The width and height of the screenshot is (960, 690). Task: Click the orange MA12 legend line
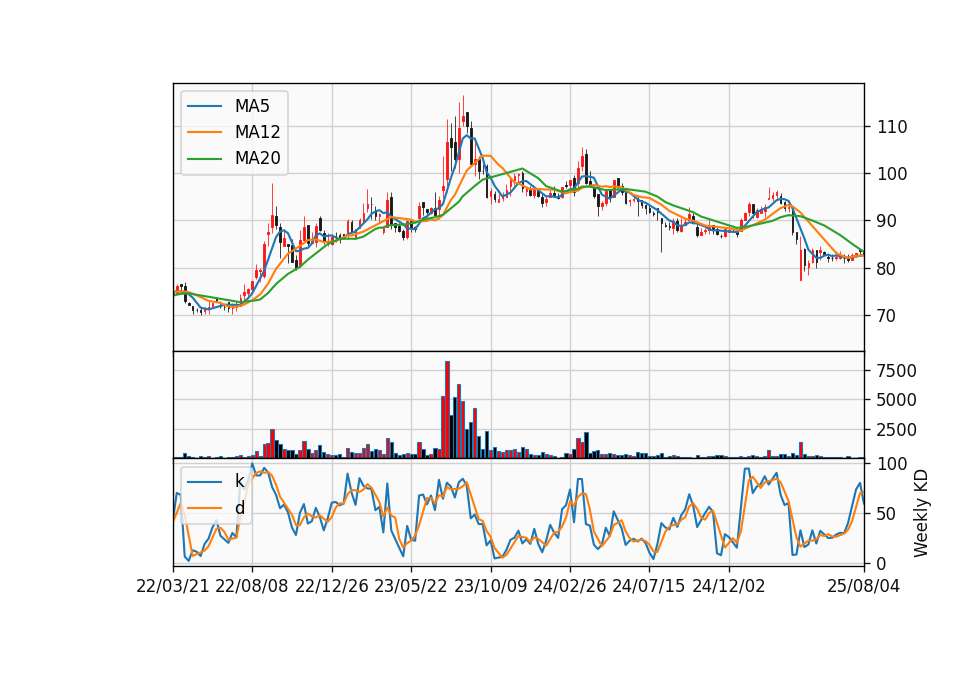click(204, 132)
